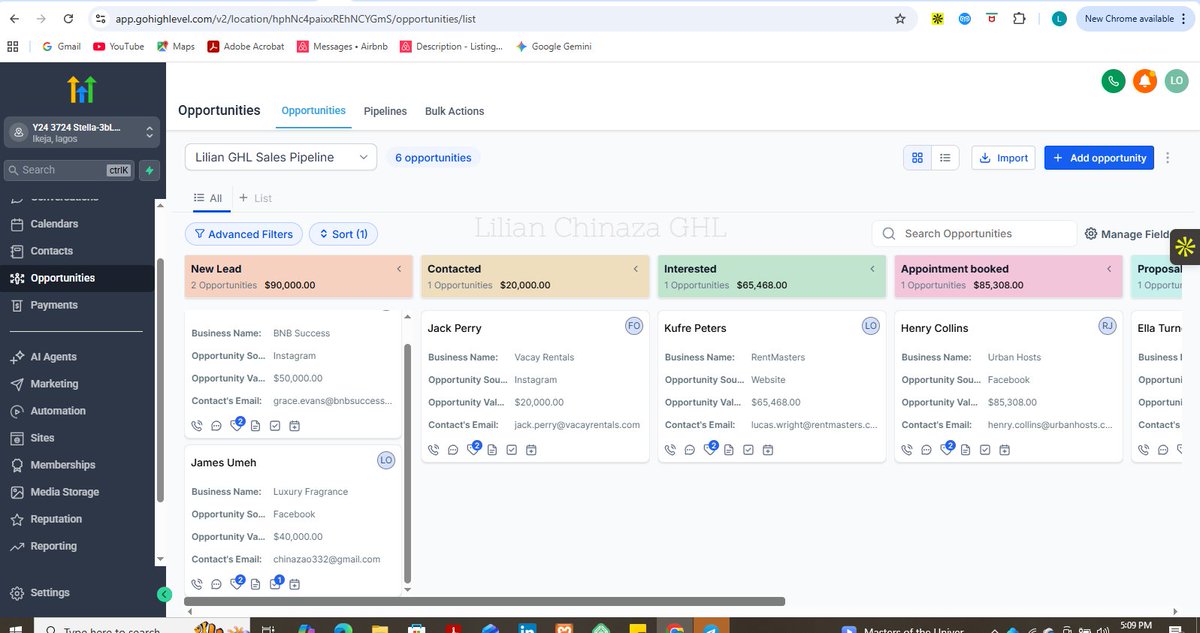Click the bookmark star in the address bar
The image size is (1200, 633).
900,18
